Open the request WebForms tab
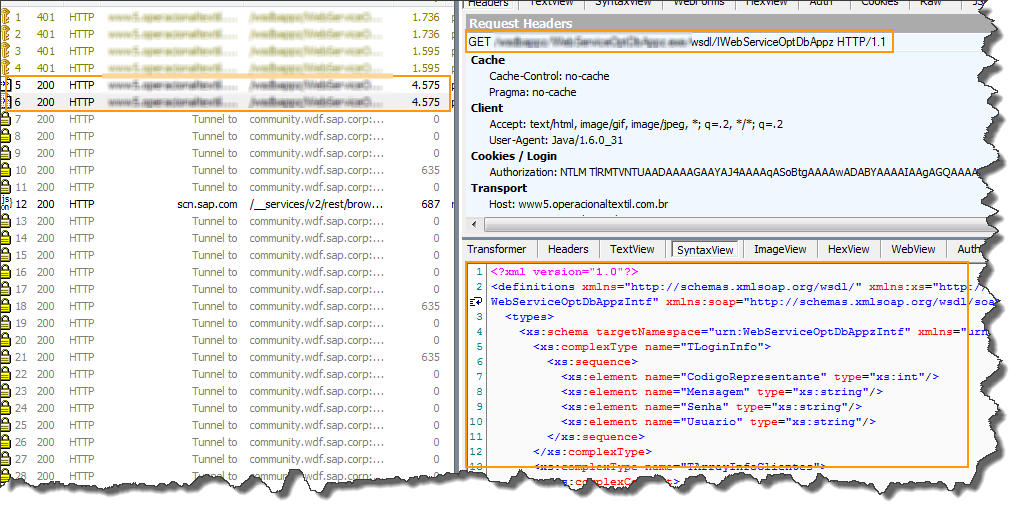This screenshot has height=516, width=1023. tap(698, 3)
